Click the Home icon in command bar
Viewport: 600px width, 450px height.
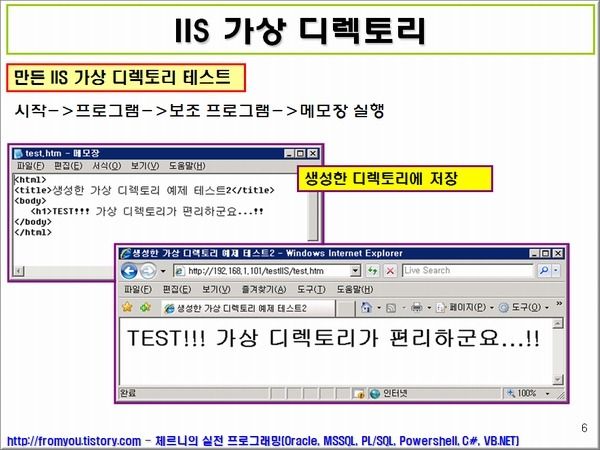(x=366, y=307)
